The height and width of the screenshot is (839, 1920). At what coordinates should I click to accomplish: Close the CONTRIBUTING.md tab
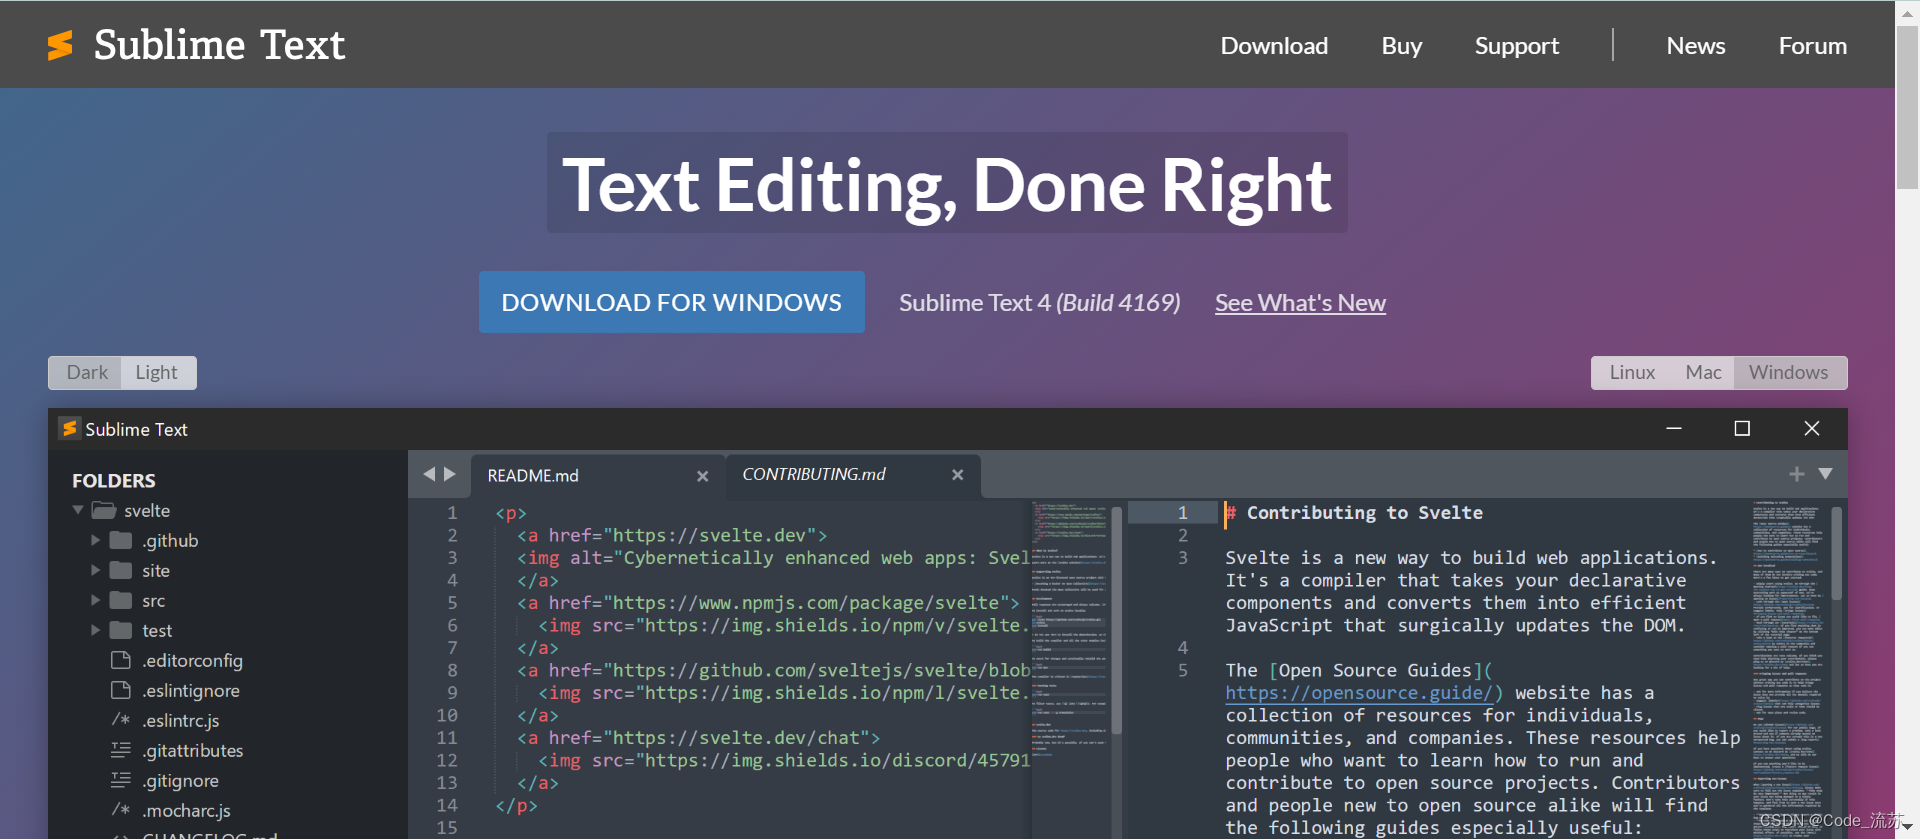click(957, 475)
